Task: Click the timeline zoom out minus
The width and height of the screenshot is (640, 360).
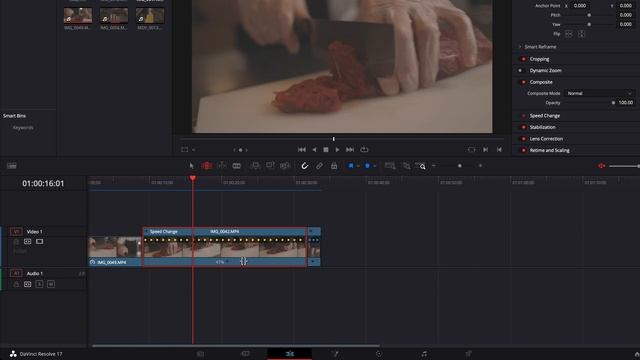Action: click(x=434, y=166)
